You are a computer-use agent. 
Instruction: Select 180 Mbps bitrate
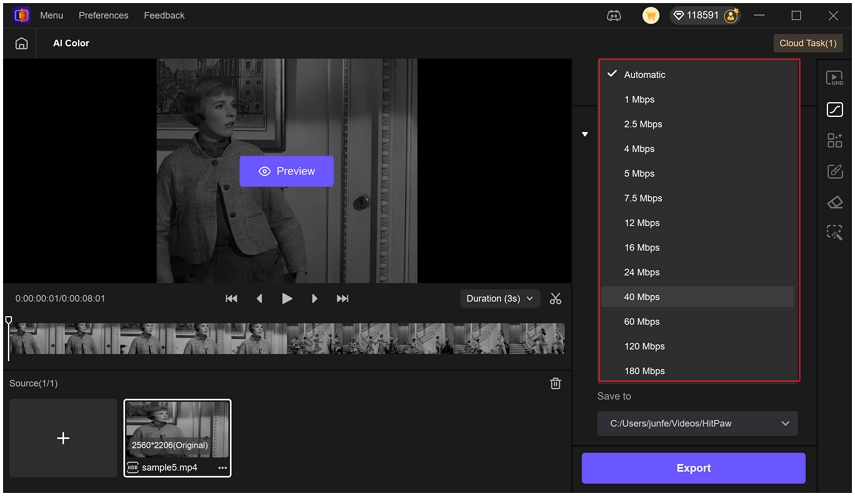click(x=698, y=370)
